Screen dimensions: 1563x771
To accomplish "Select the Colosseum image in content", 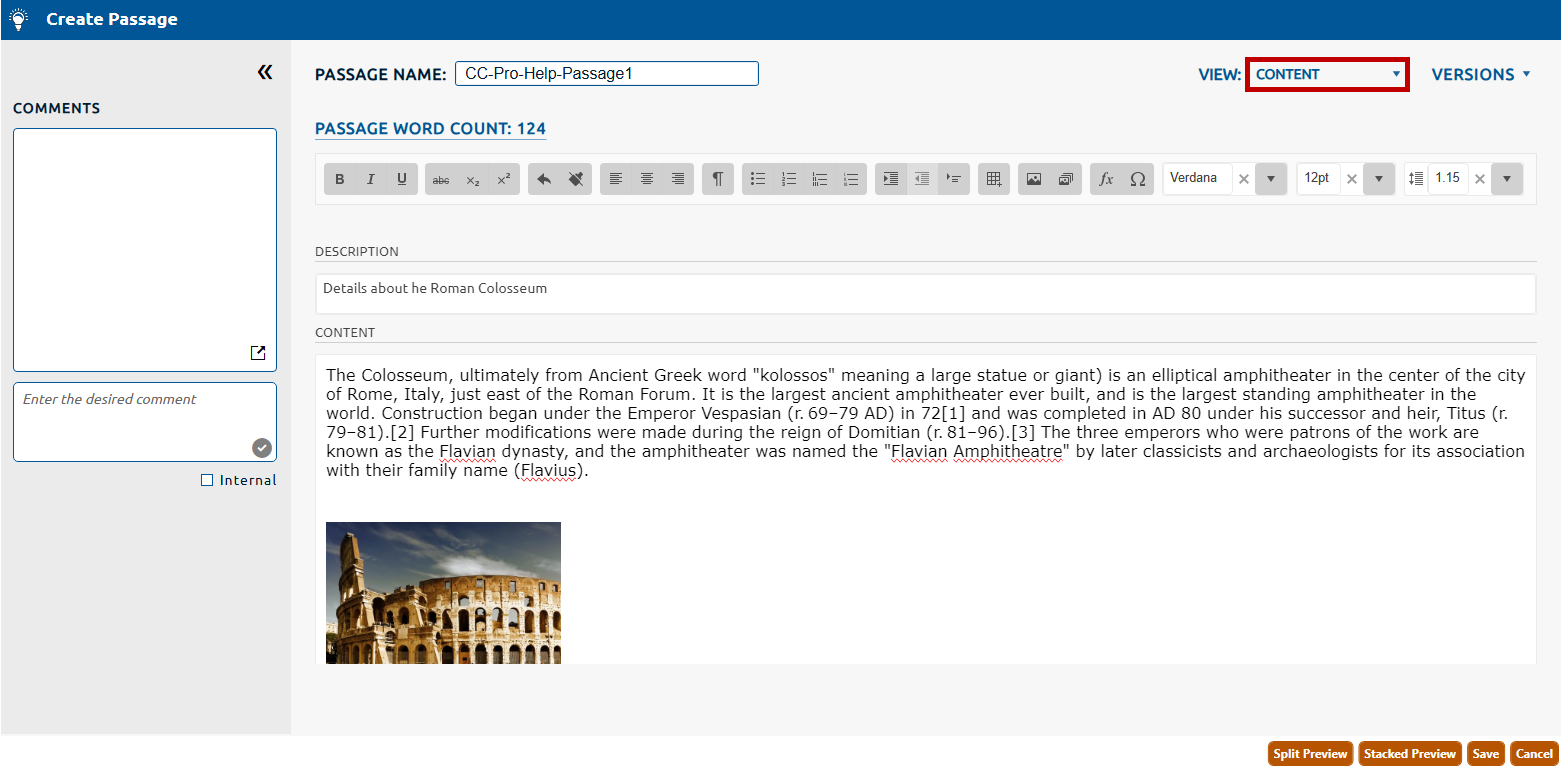I will tap(443, 592).
